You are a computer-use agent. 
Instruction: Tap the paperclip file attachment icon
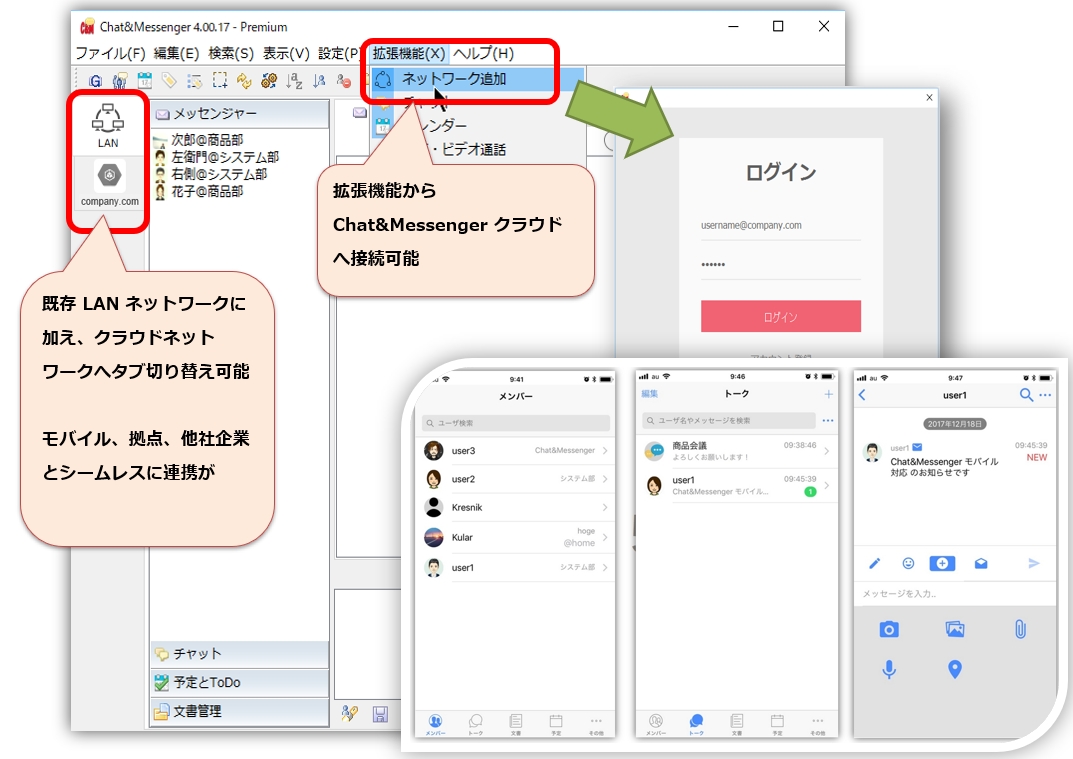pos(1020,629)
